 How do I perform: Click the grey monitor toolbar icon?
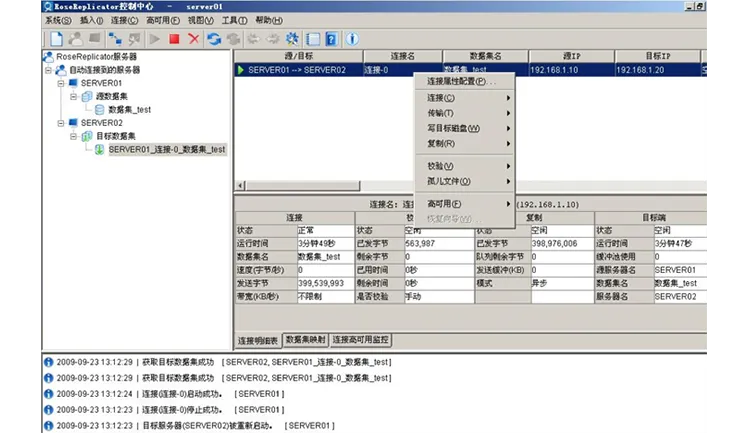95,38
